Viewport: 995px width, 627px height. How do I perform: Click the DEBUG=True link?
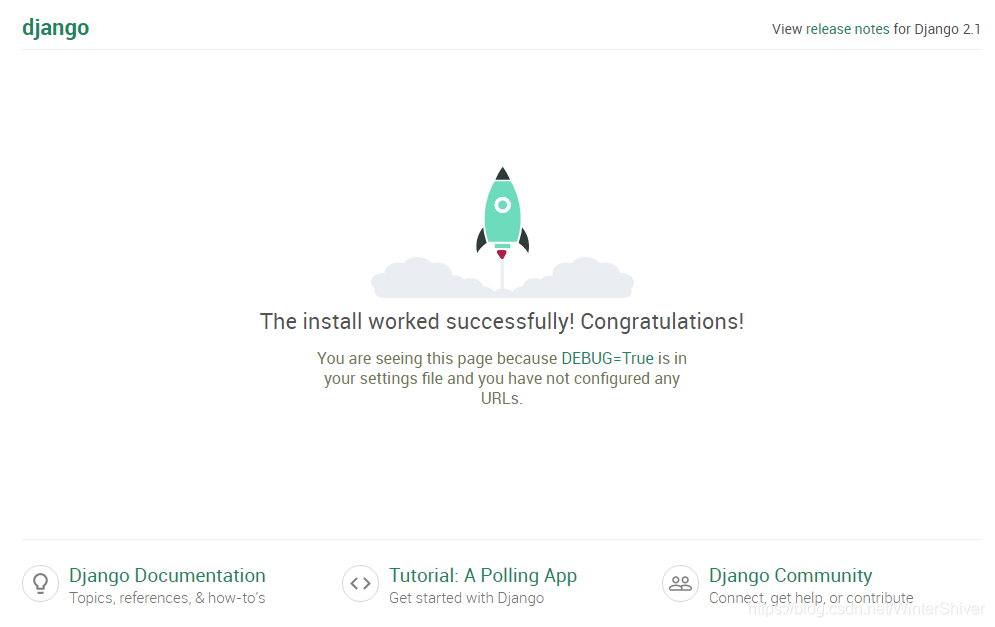[x=607, y=359]
